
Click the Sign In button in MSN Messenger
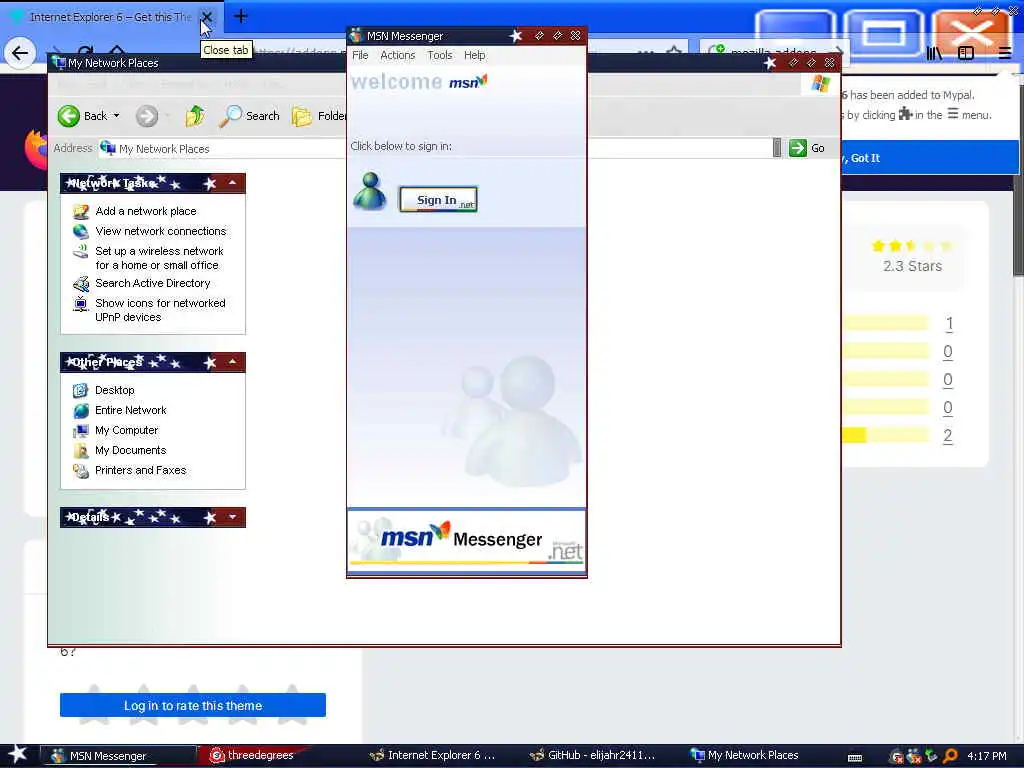tap(438, 200)
